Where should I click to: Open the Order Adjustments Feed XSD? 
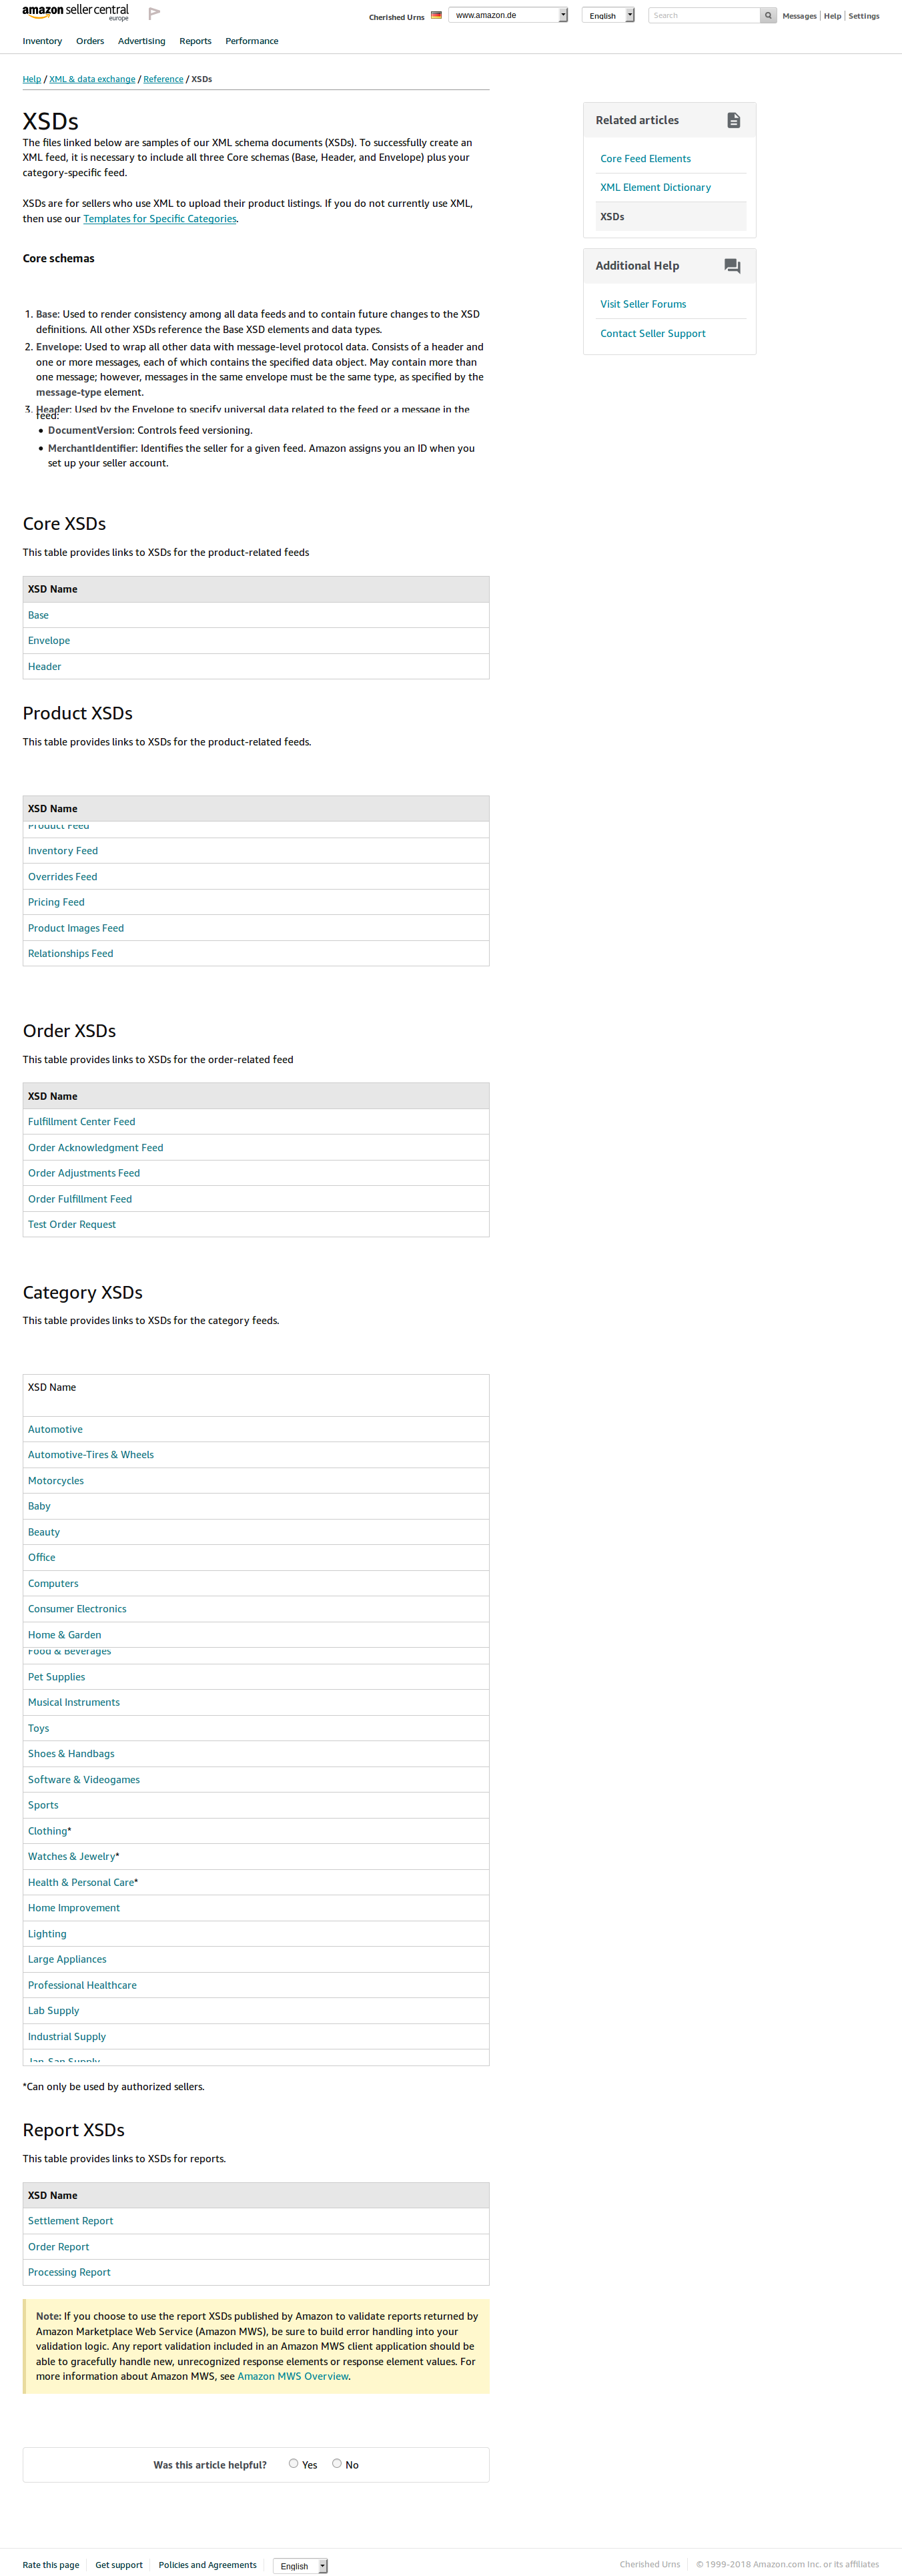(x=84, y=1173)
